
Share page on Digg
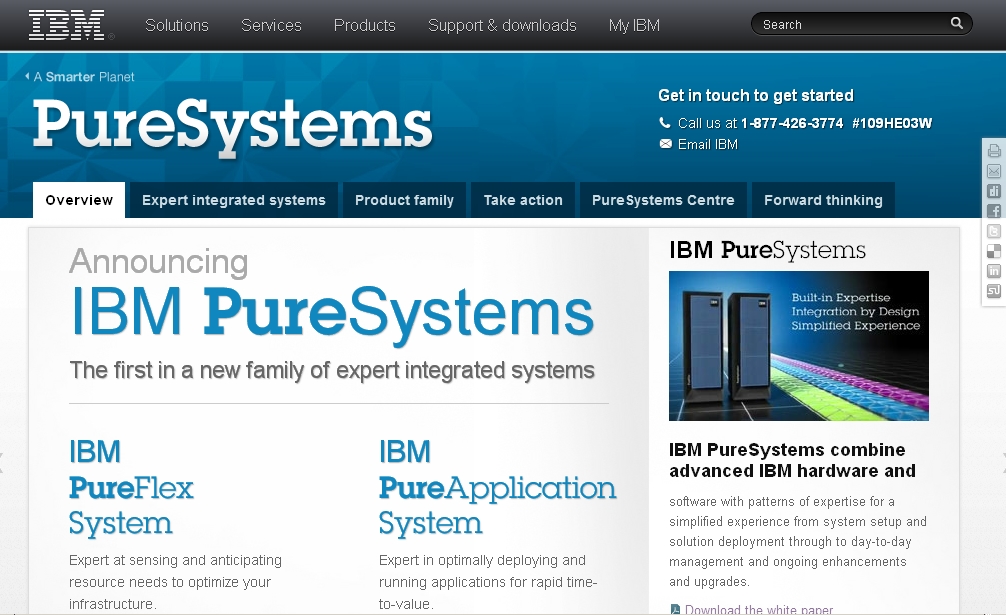click(x=994, y=191)
